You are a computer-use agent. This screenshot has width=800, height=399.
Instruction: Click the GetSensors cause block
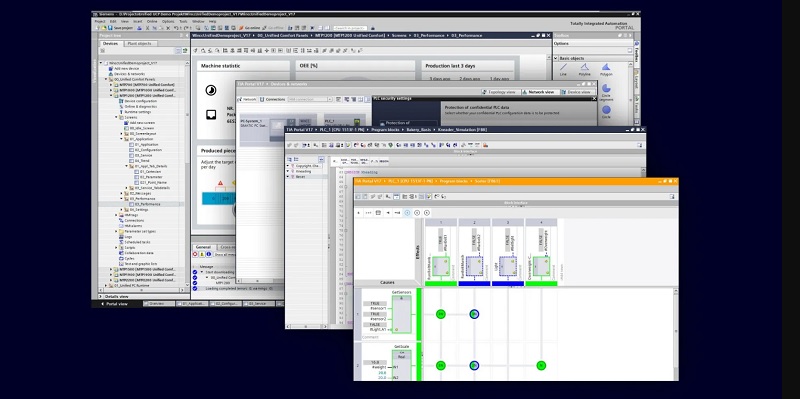402,313
